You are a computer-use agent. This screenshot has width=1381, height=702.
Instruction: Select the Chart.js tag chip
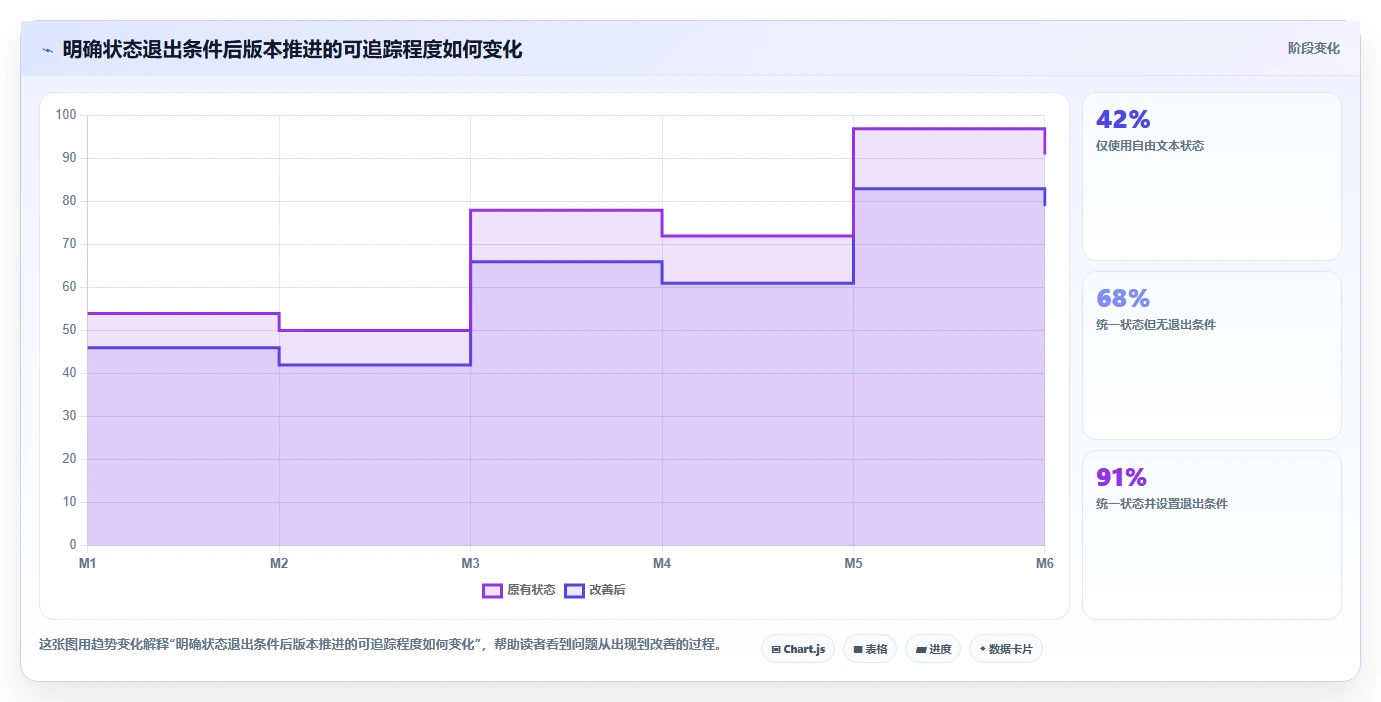(798, 649)
